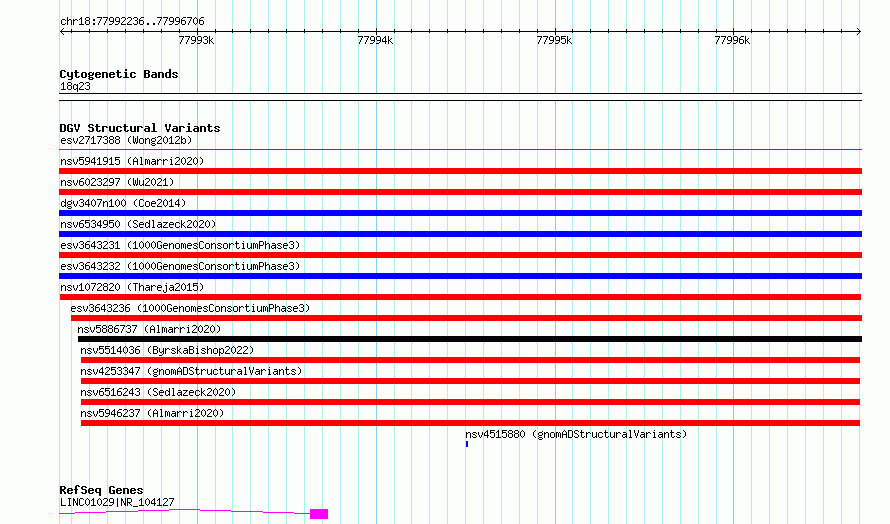890x524 pixels.
Task: Click the esv2717388 (Wong2012b) variant label
Action: click(126, 140)
